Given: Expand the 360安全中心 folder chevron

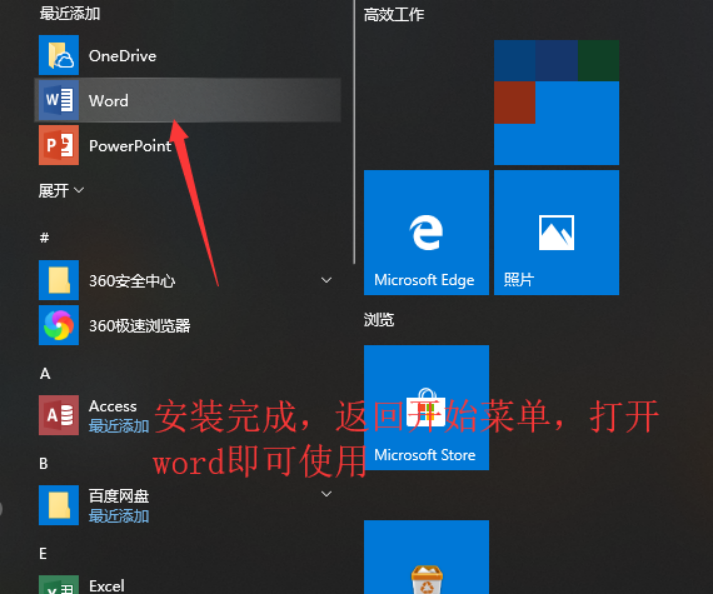Looking at the screenshot, I should pos(326,280).
